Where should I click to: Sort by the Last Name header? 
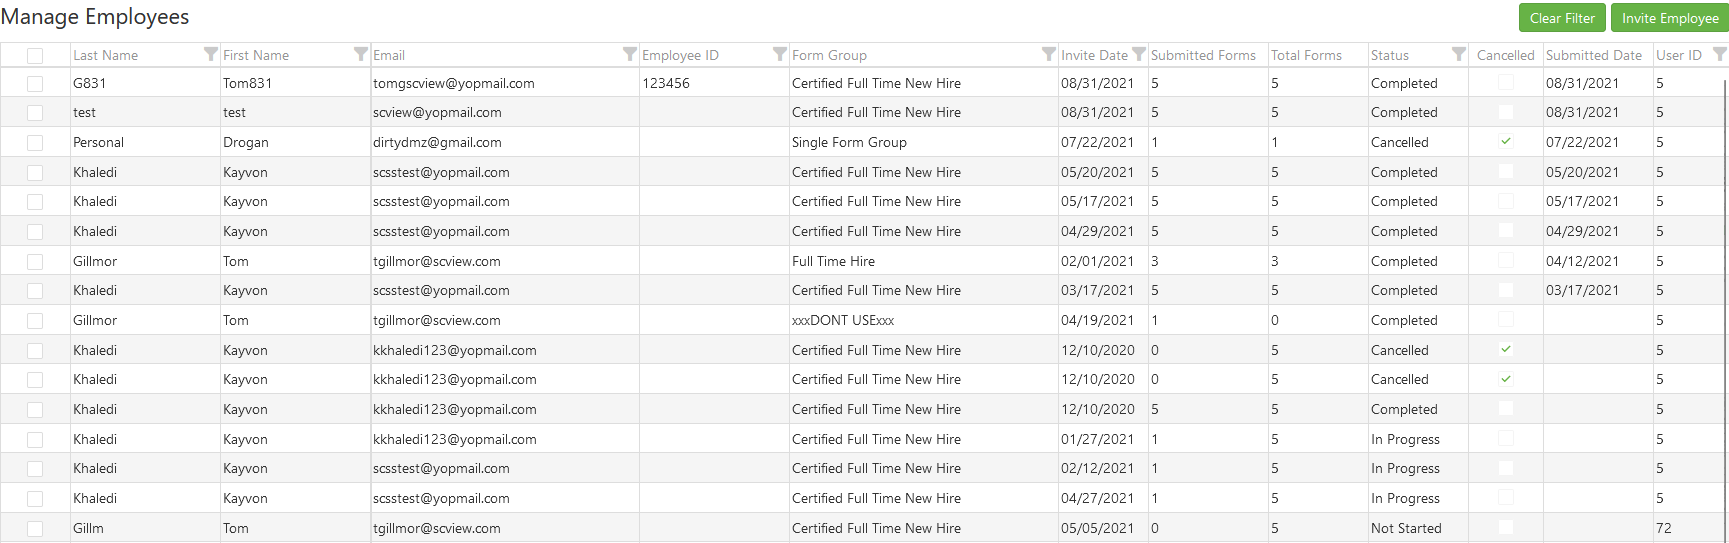click(105, 55)
